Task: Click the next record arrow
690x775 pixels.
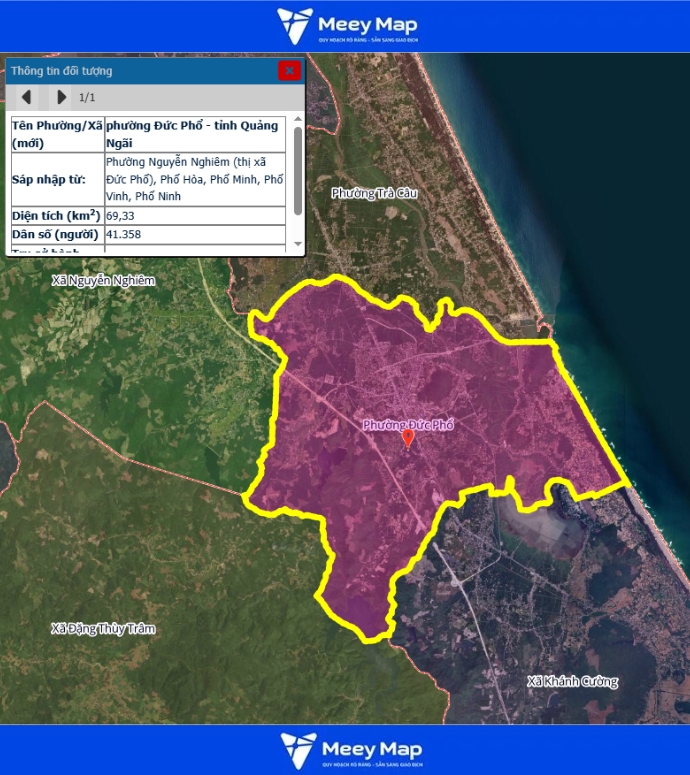Action: pyautogui.click(x=61, y=97)
